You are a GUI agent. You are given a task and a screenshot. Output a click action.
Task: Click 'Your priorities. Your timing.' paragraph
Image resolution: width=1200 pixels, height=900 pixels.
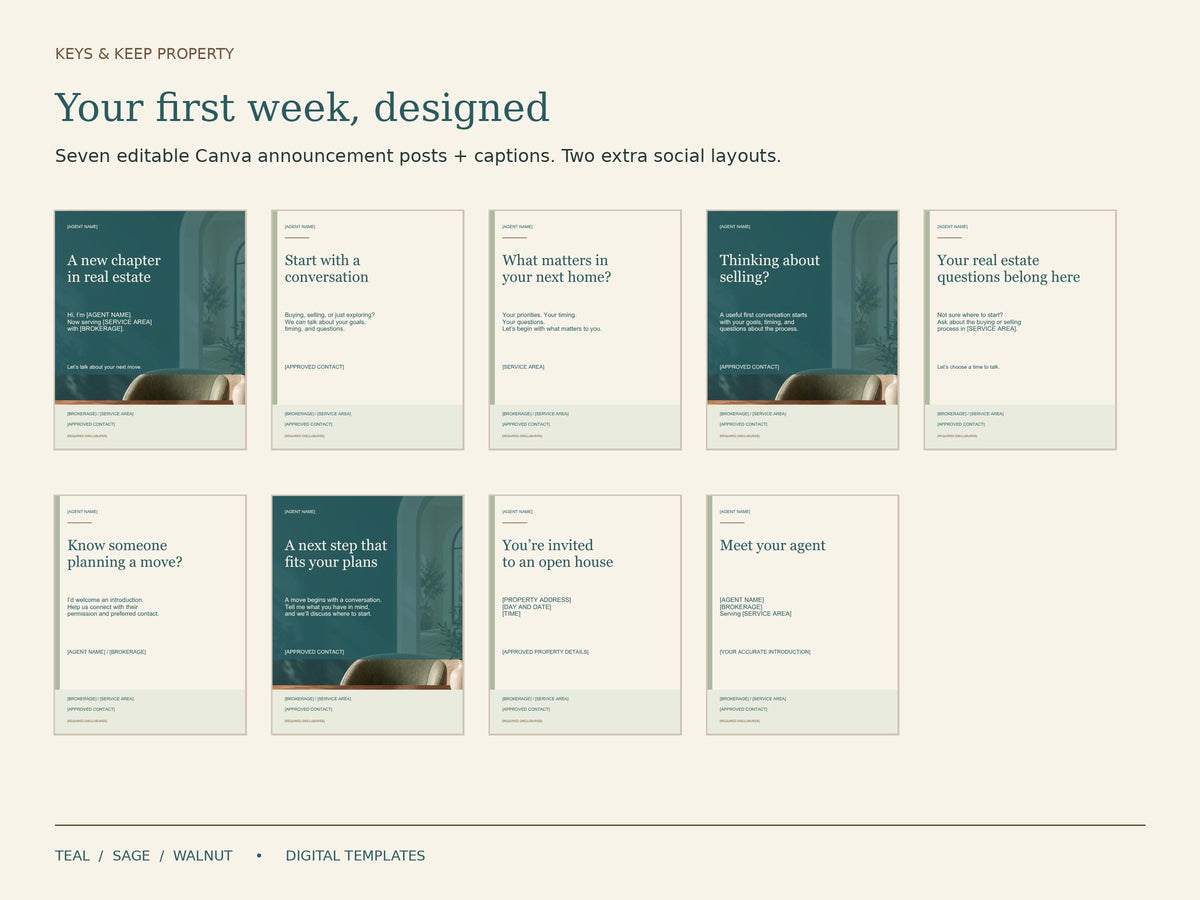pos(552,322)
